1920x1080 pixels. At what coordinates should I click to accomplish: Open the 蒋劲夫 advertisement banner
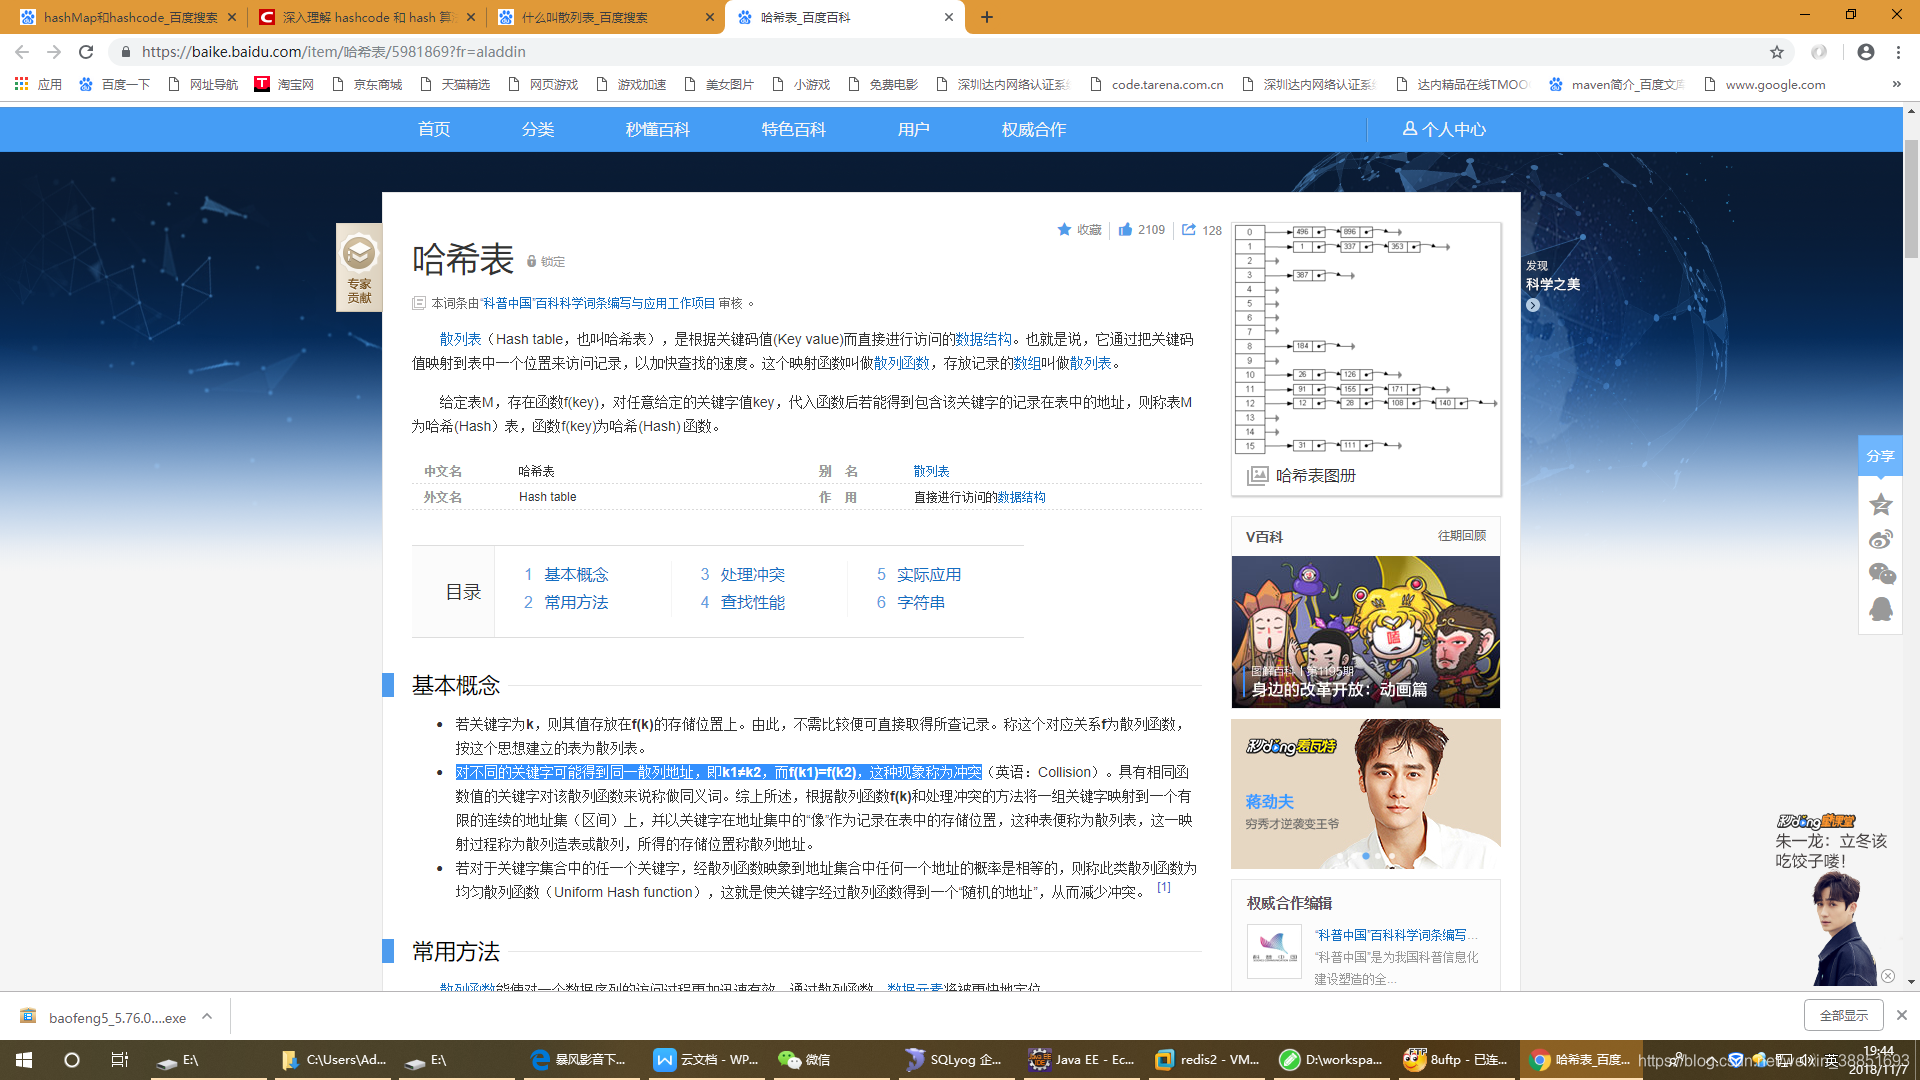(1366, 794)
